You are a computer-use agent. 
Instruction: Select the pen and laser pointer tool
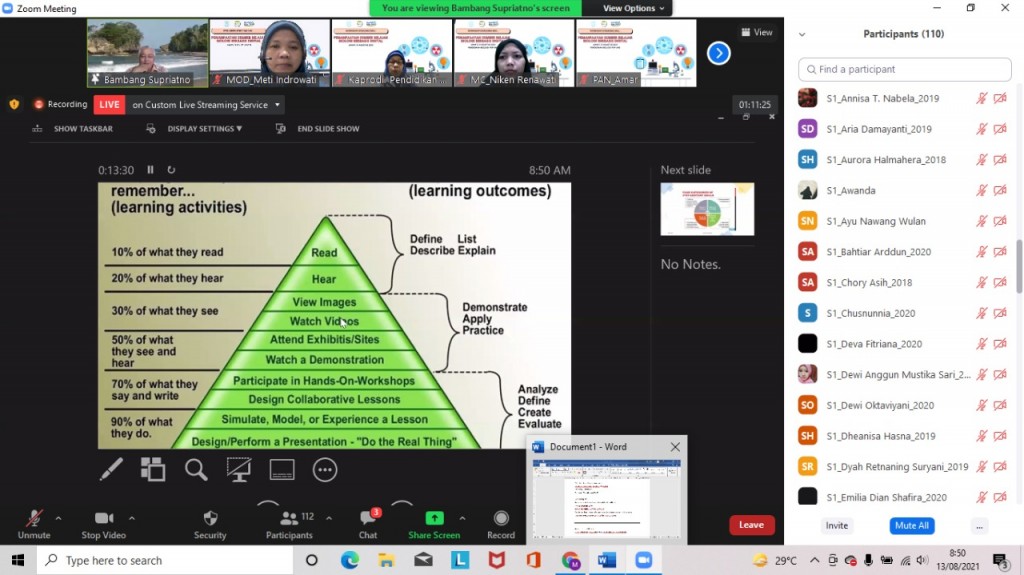[111, 469]
